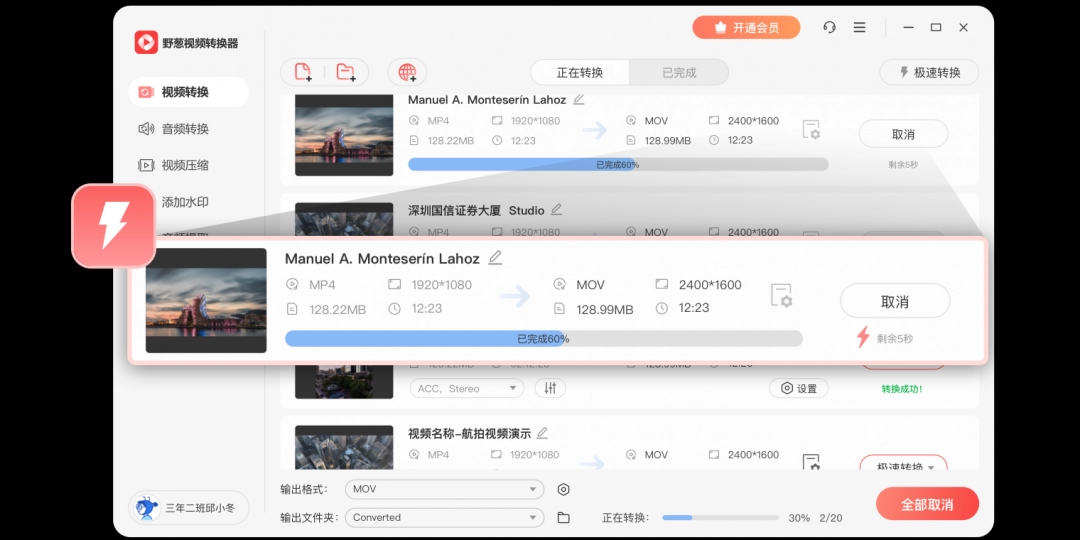Viewport: 1080px width, 540px height.
Task: Open the 输出格式 MOV dropdown
Action: point(444,489)
